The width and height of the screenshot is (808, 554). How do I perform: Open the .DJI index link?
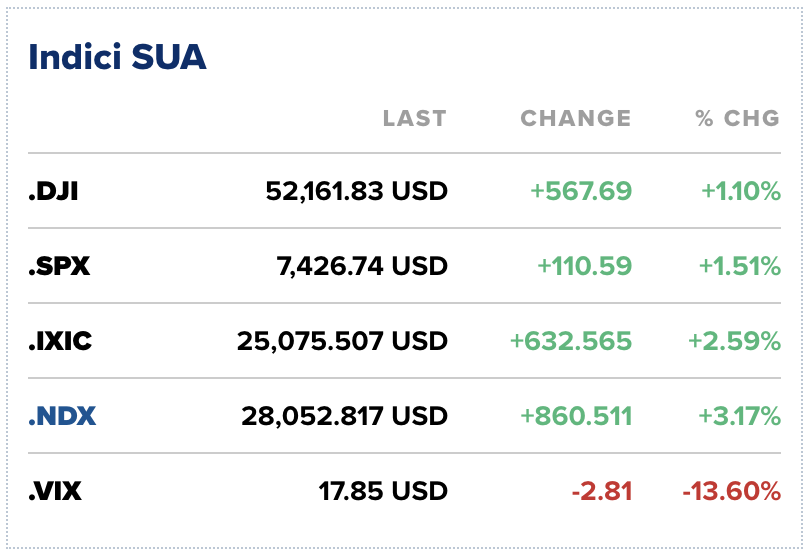click(53, 191)
